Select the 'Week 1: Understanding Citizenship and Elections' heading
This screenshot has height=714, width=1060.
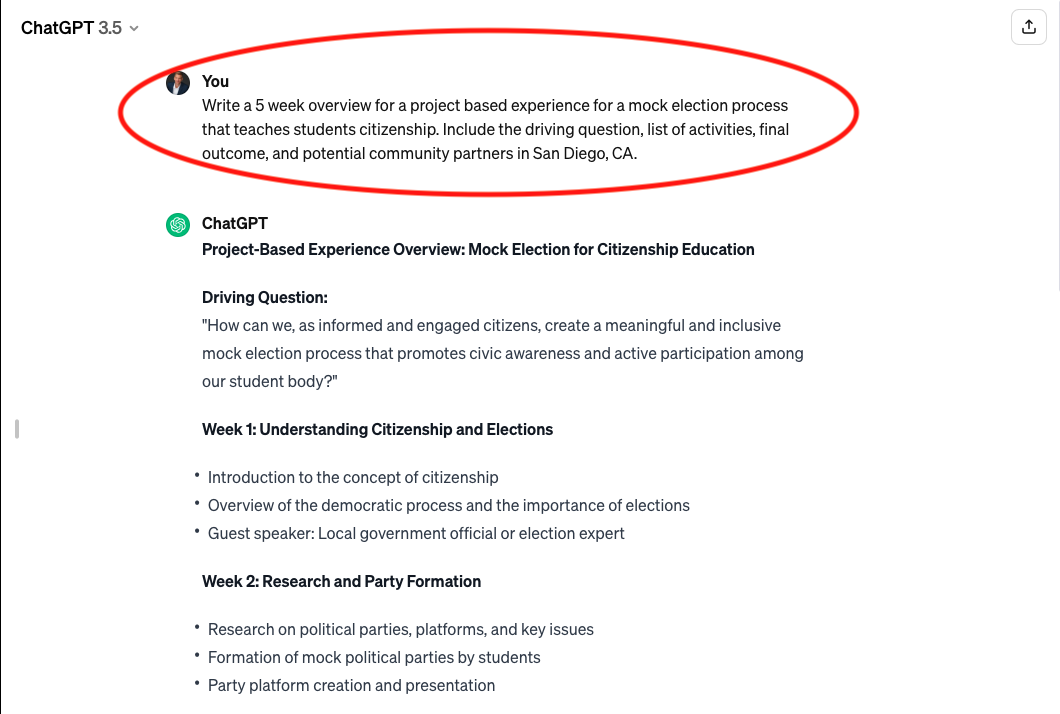pos(377,429)
